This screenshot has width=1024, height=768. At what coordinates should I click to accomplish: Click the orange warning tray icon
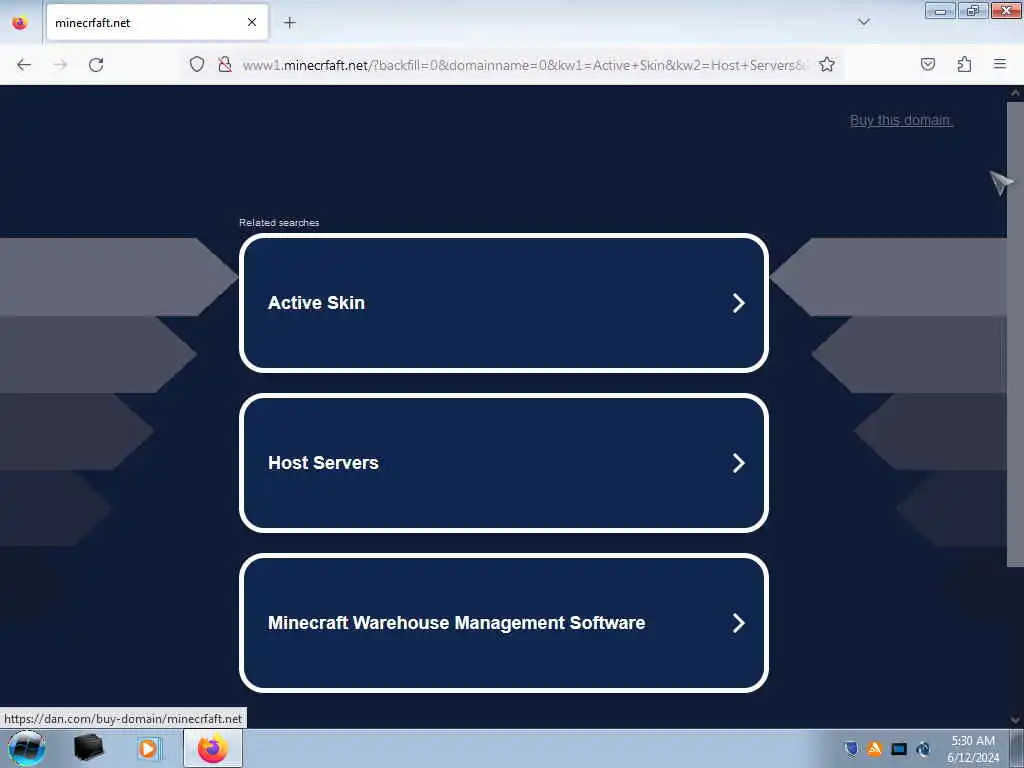coord(874,748)
